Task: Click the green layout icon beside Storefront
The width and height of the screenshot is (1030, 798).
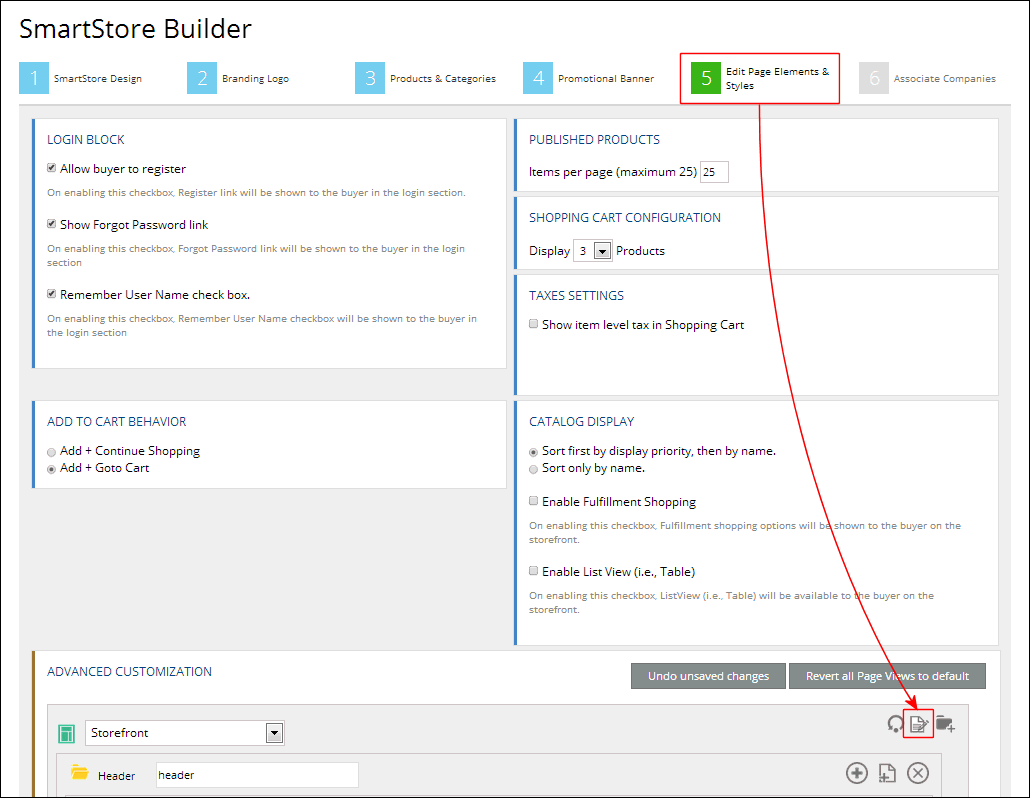Action: tap(67, 734)
